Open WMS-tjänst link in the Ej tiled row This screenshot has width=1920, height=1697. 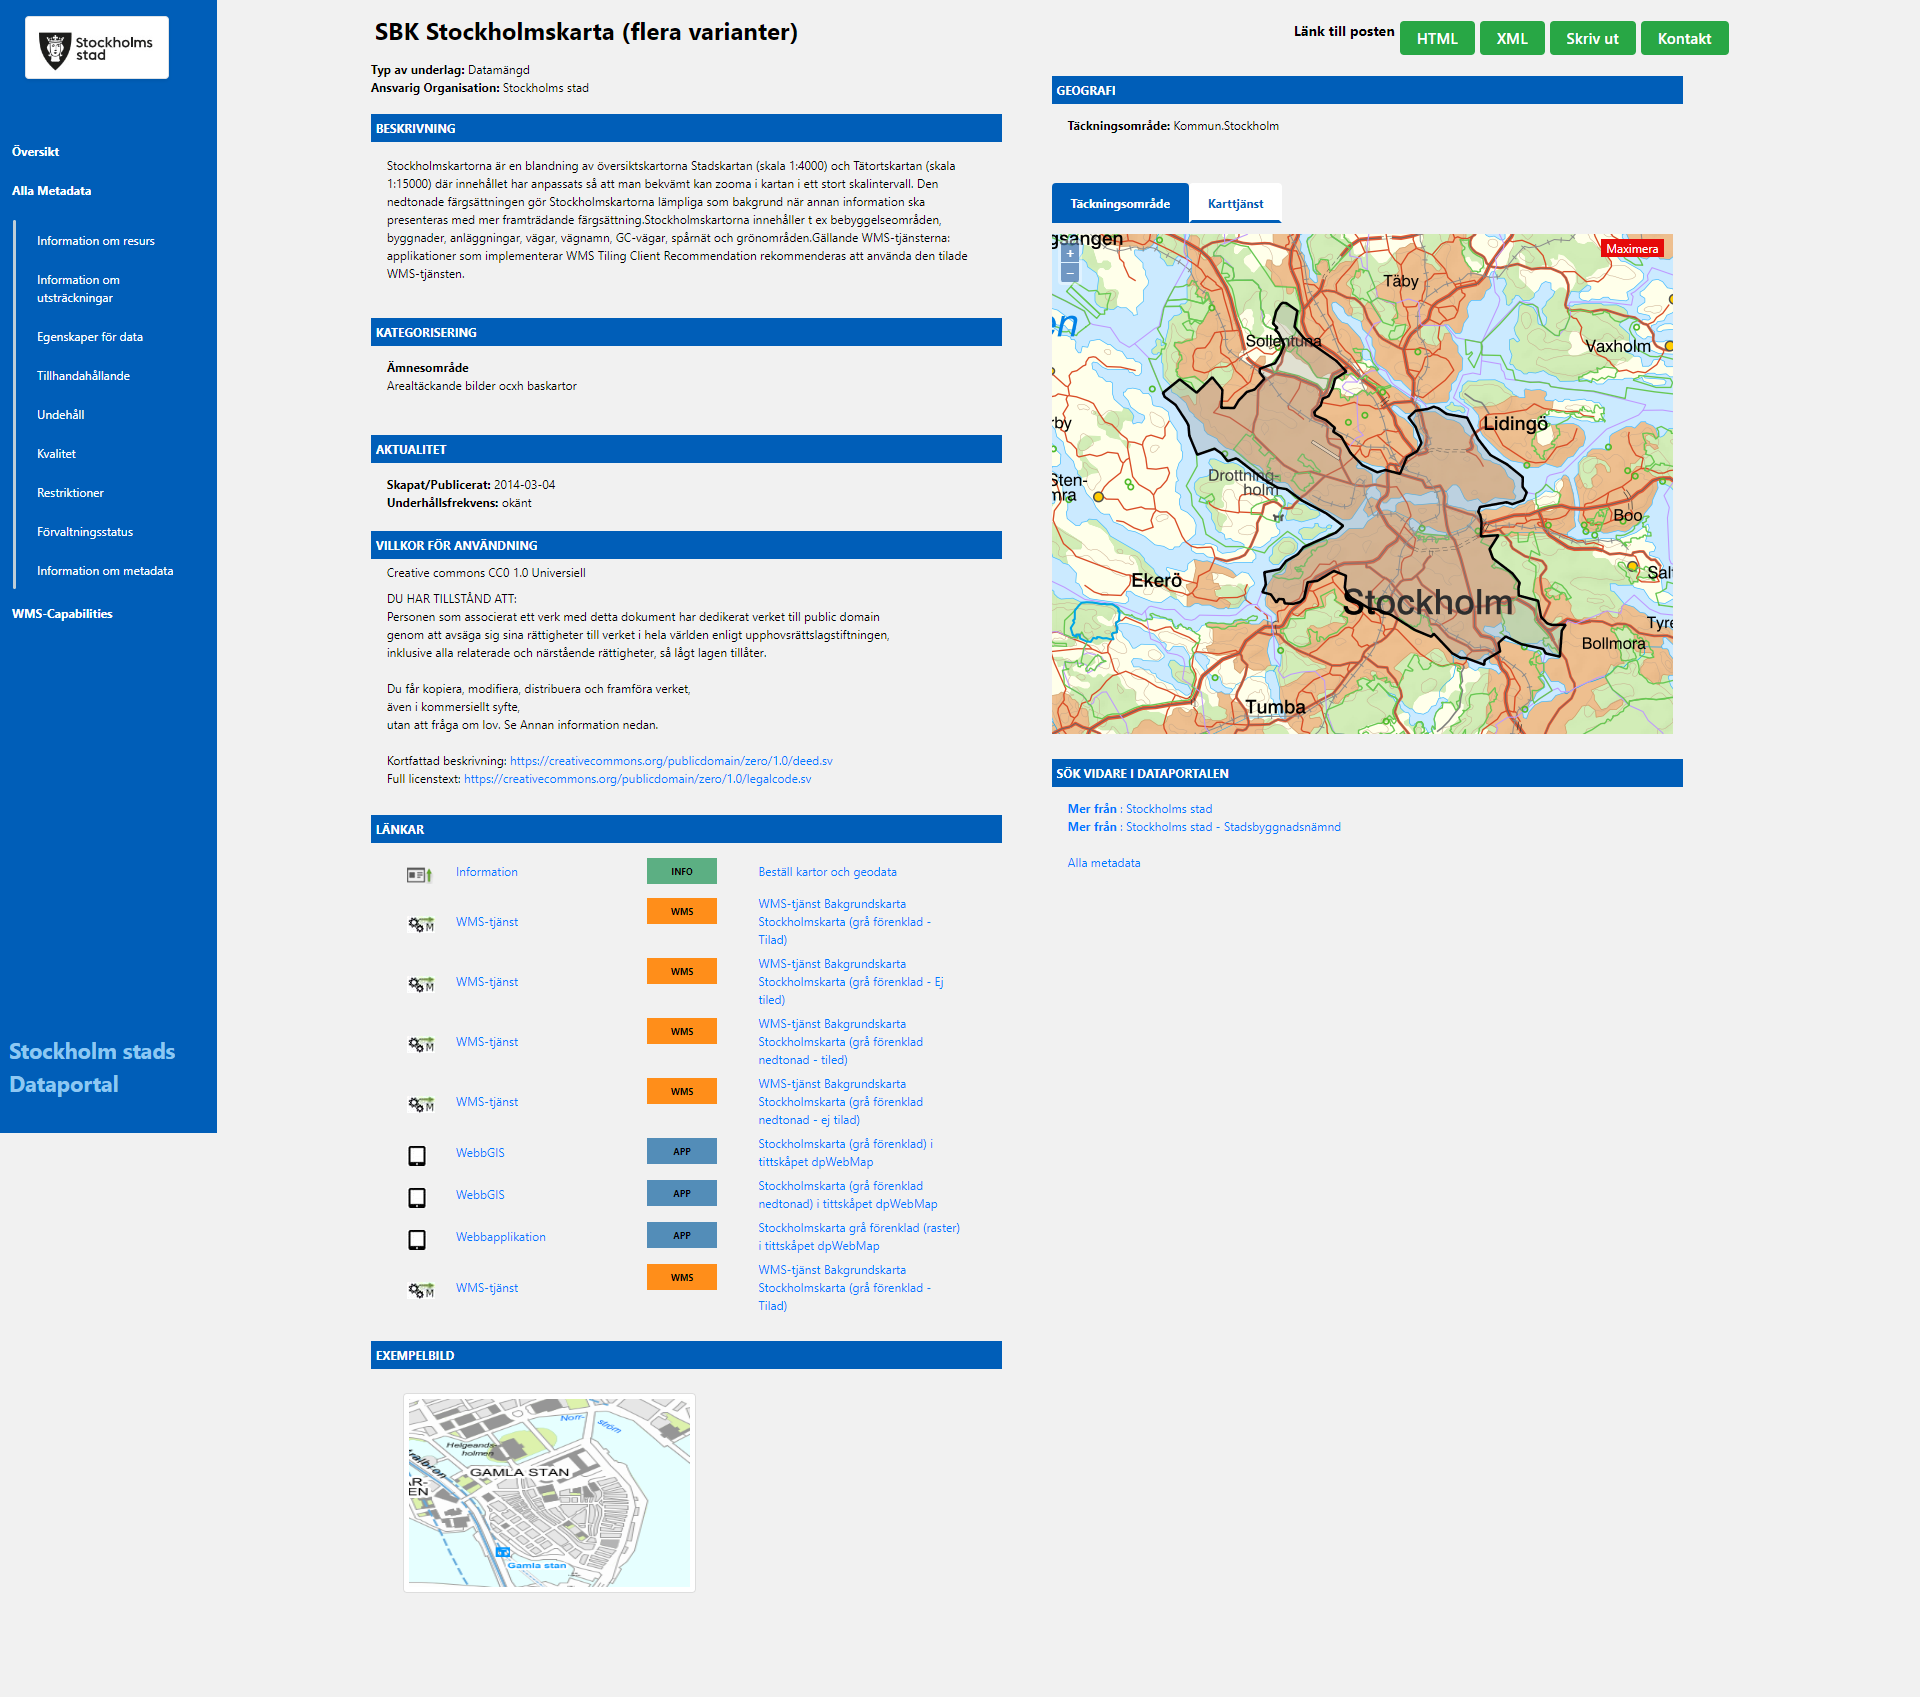pos(487,982)
